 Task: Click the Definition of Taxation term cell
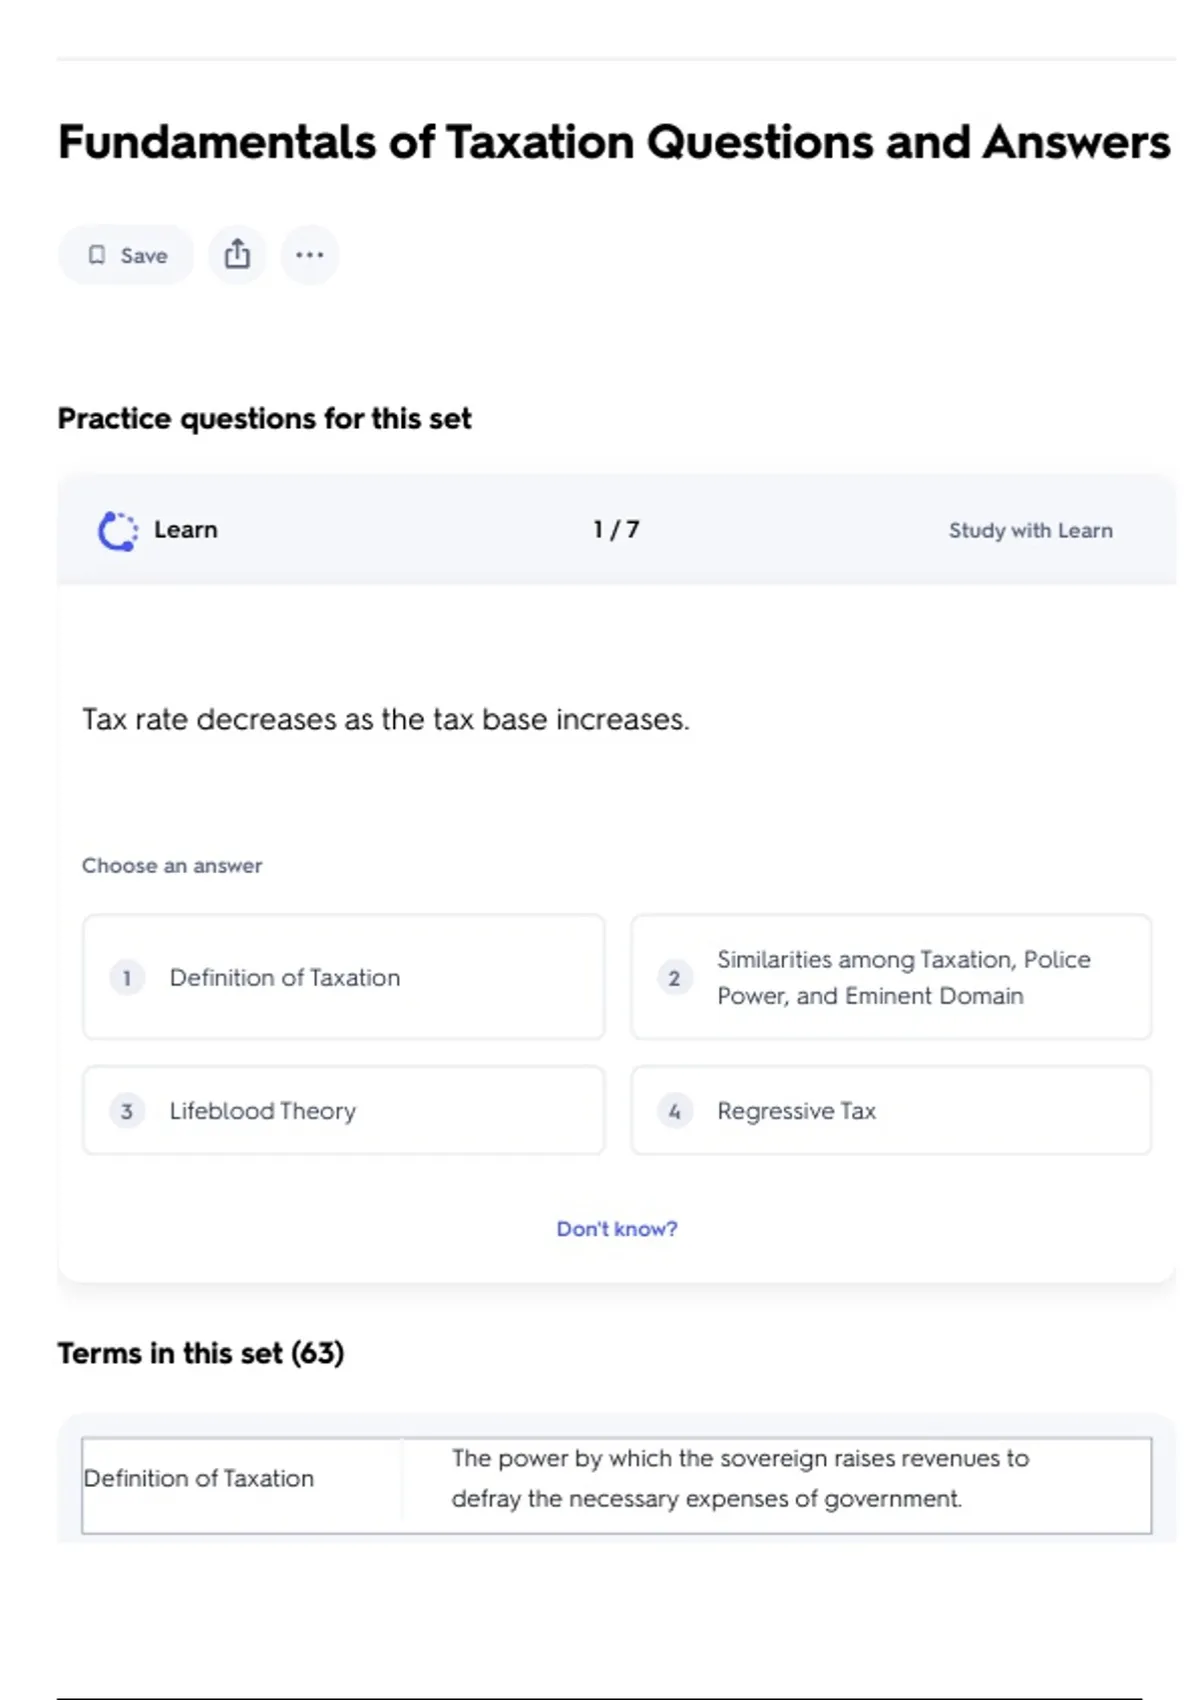pyautogui.click(x=199, y=1479)
